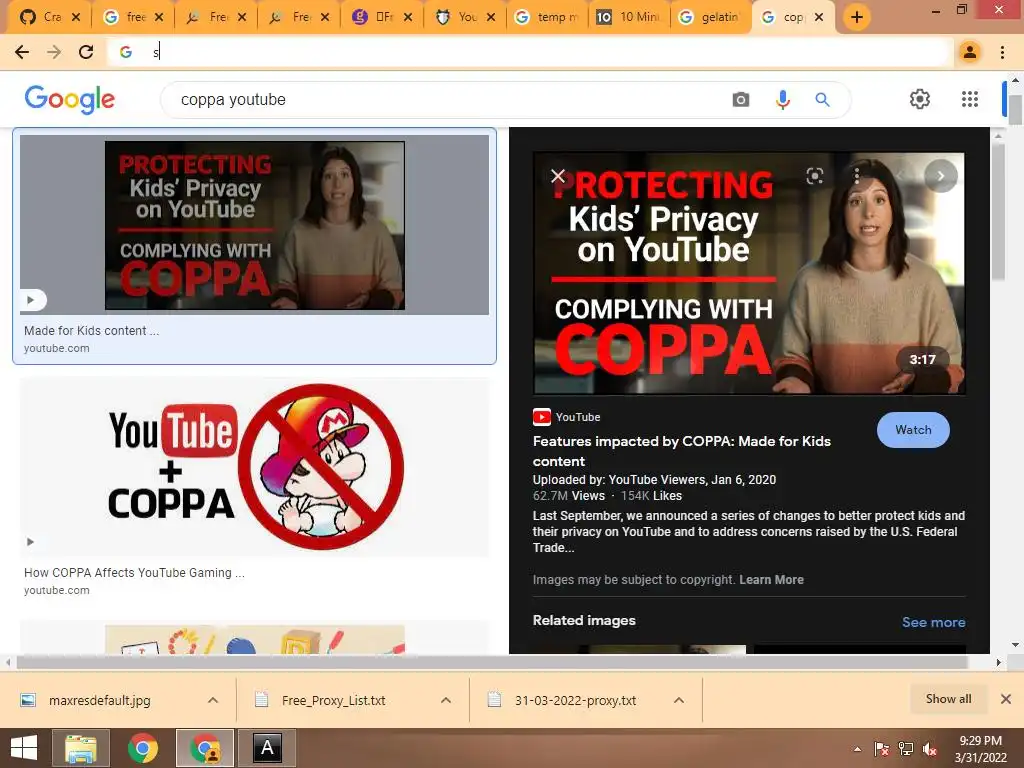
Task: Click the horizontal scrollbar at page bottom
Action: point(492,662)
